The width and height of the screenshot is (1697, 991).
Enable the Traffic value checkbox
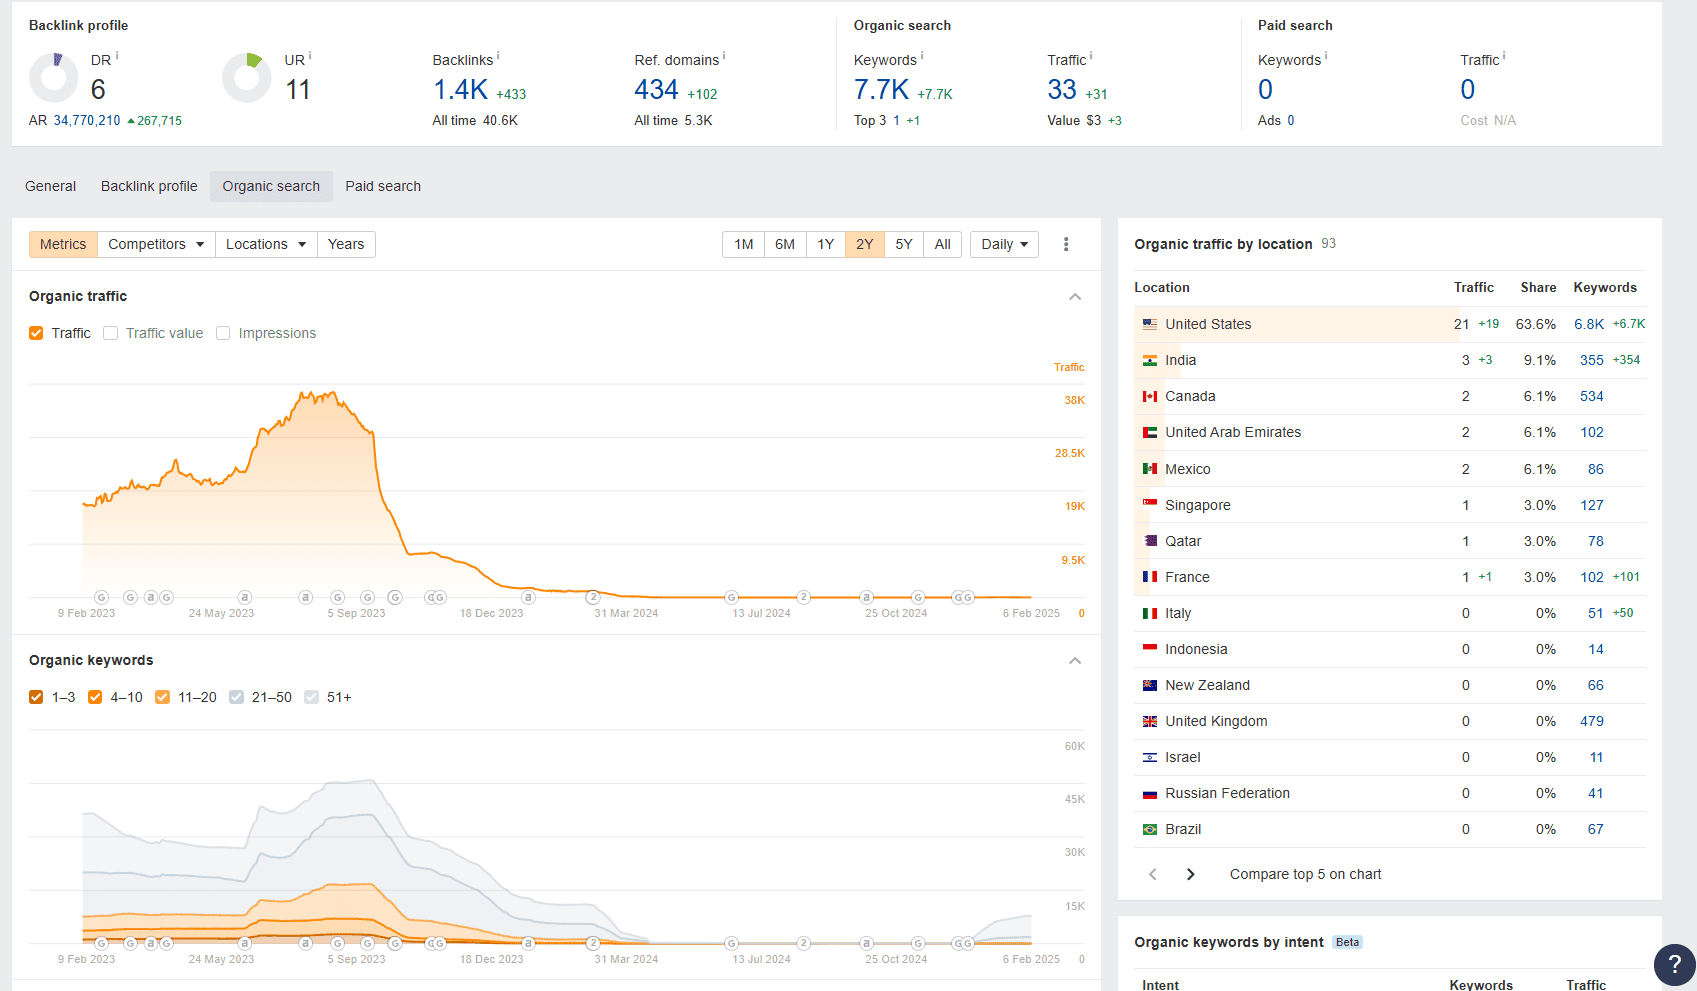coord(110,332)
